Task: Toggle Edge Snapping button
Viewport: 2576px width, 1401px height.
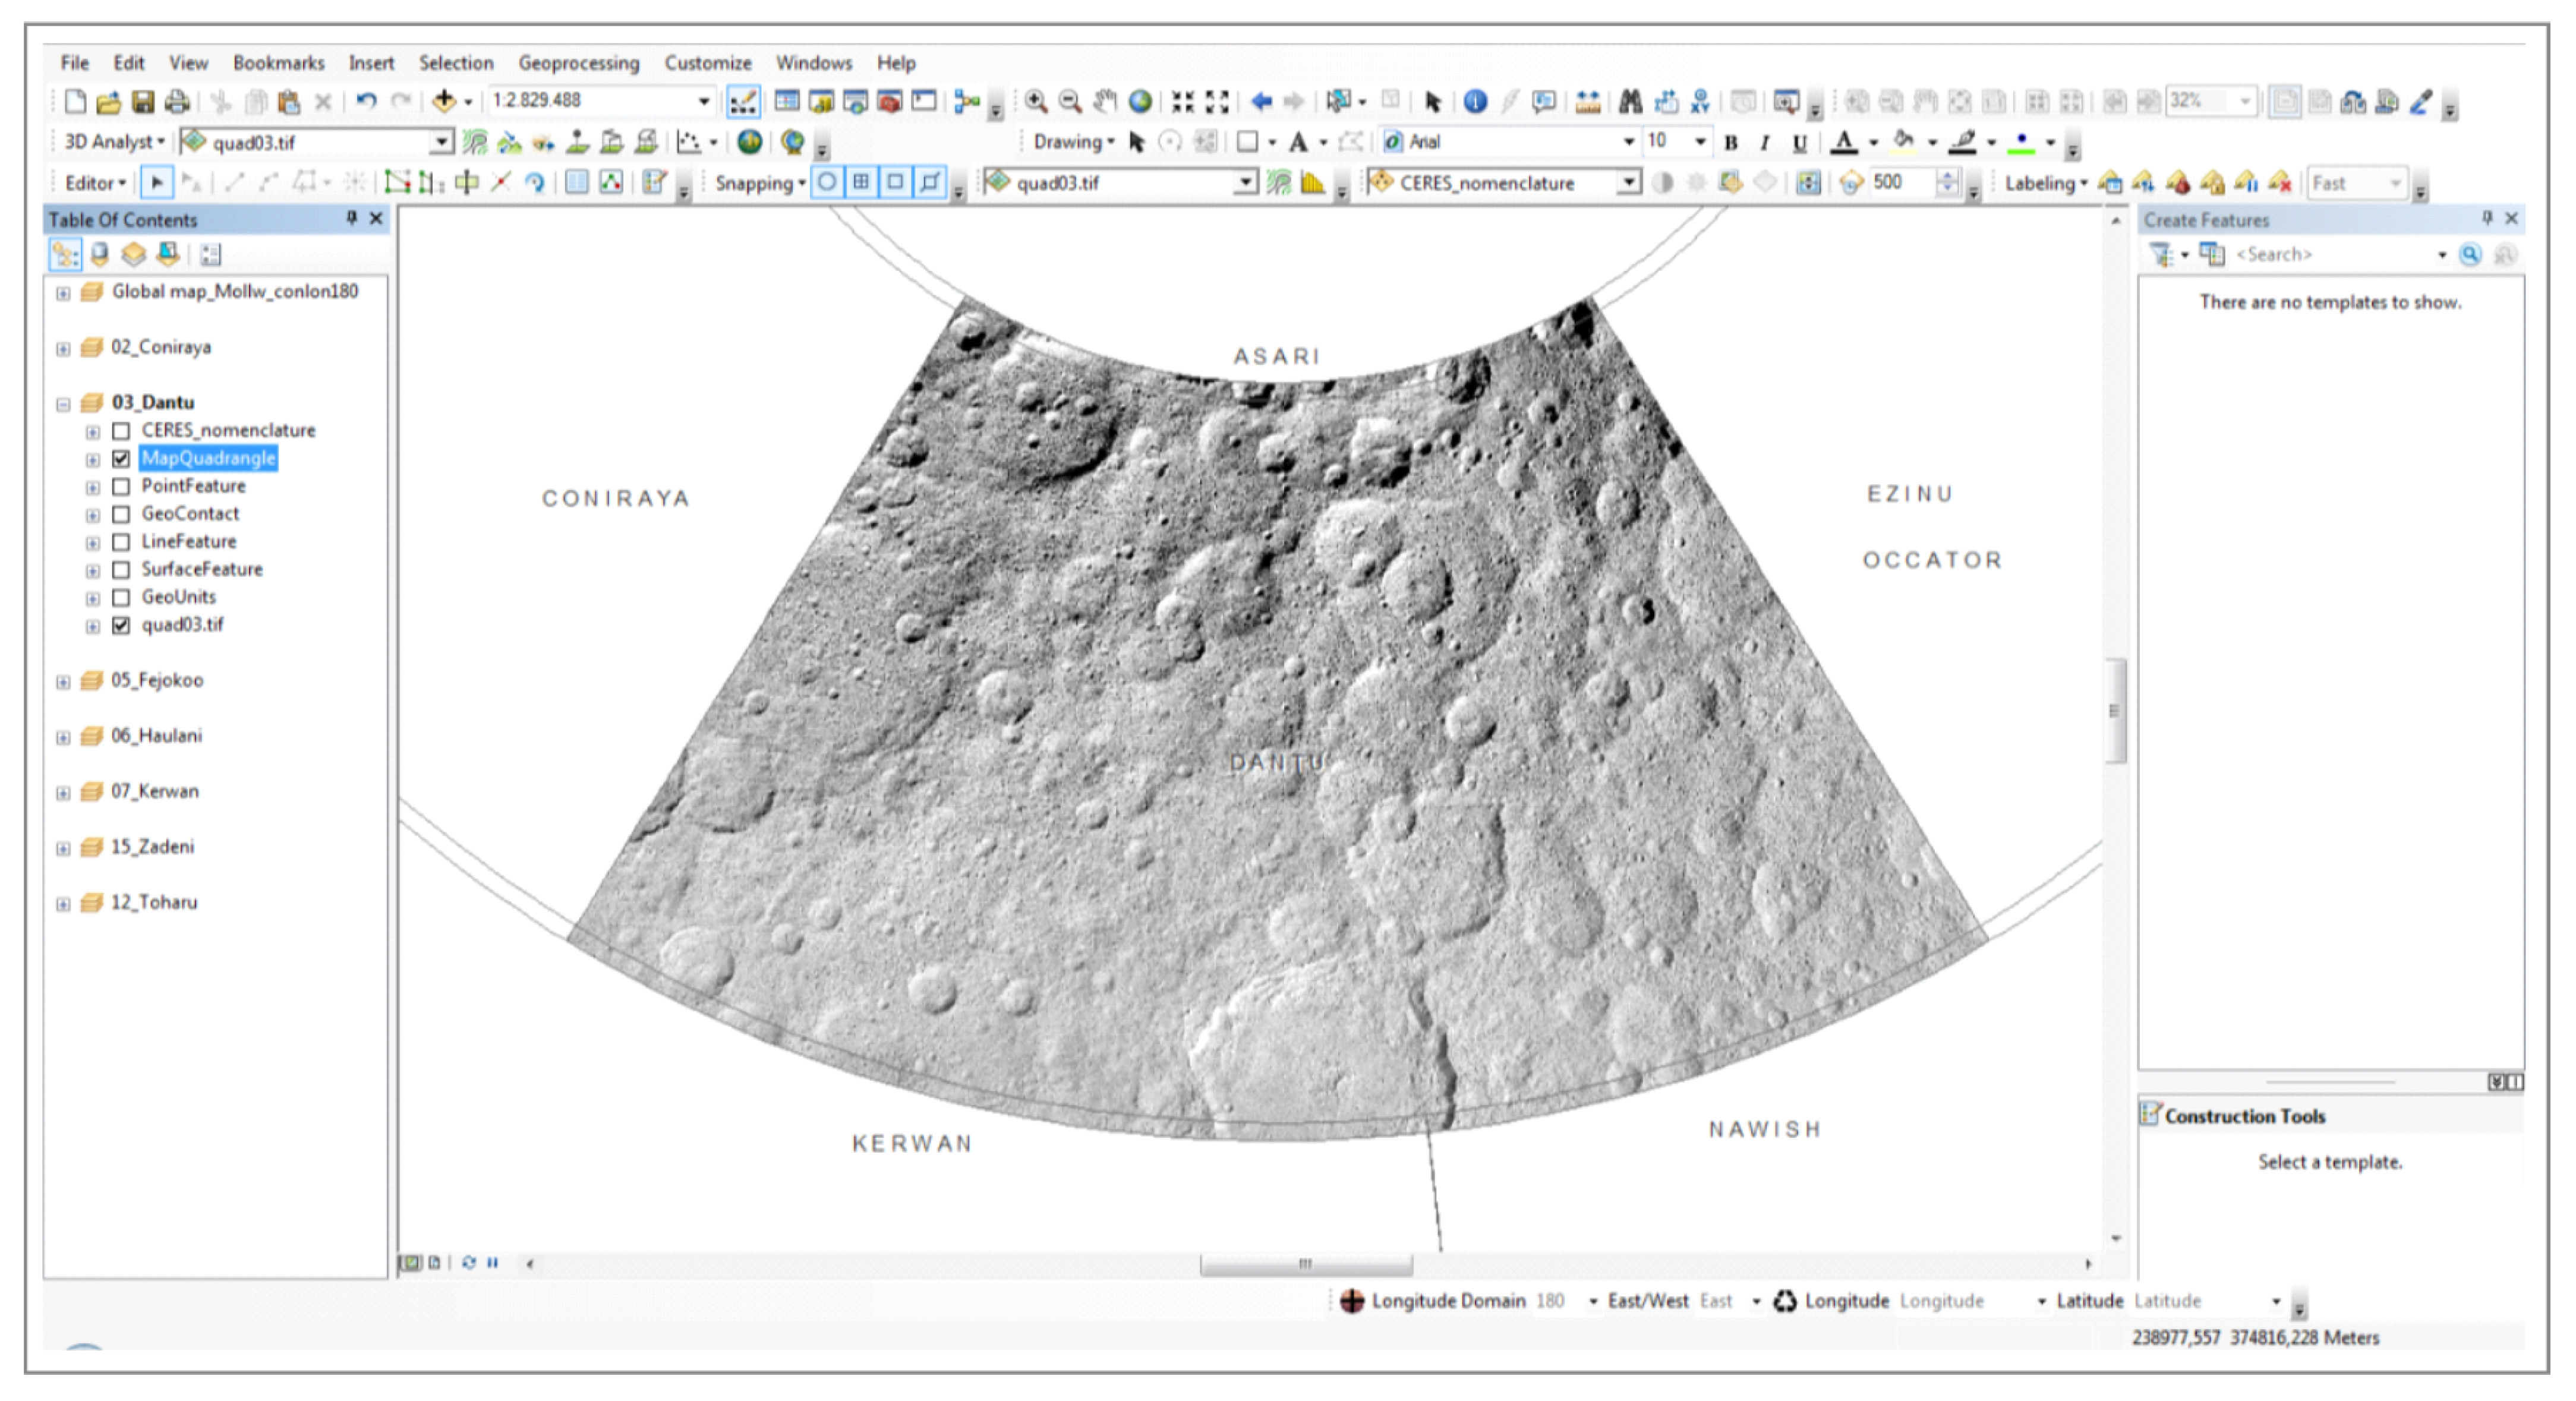Action: click(930, 183)
